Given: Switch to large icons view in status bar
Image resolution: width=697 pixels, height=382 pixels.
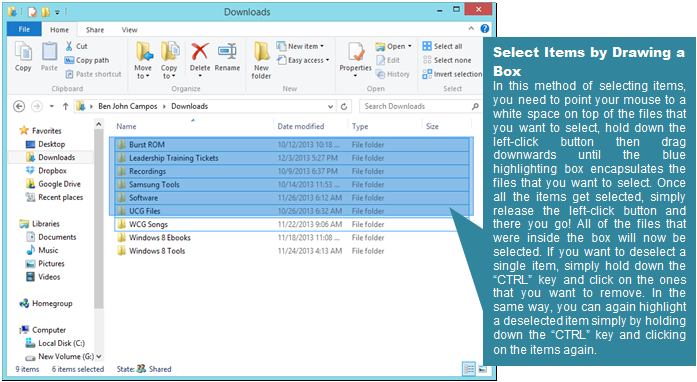Looking at the screenshot, I should point(482,369).
